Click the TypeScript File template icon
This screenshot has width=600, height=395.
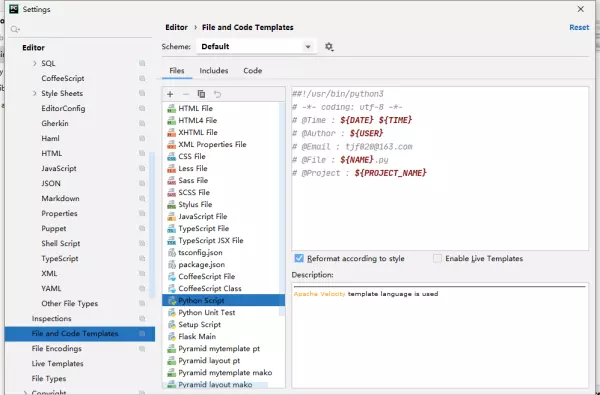coord(171,229)
